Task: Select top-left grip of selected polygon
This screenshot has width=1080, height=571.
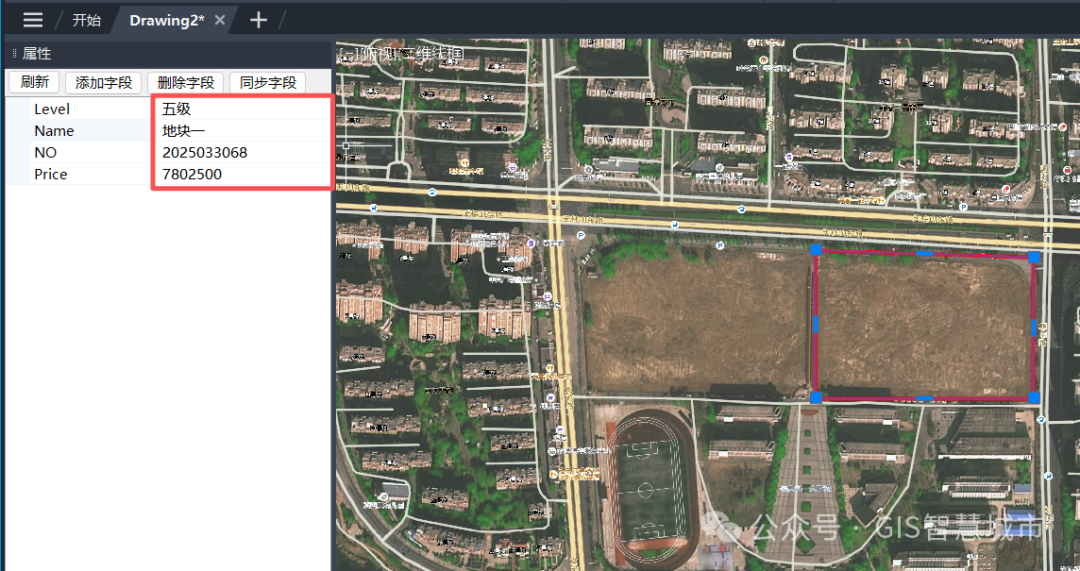Action: [816, 249]
